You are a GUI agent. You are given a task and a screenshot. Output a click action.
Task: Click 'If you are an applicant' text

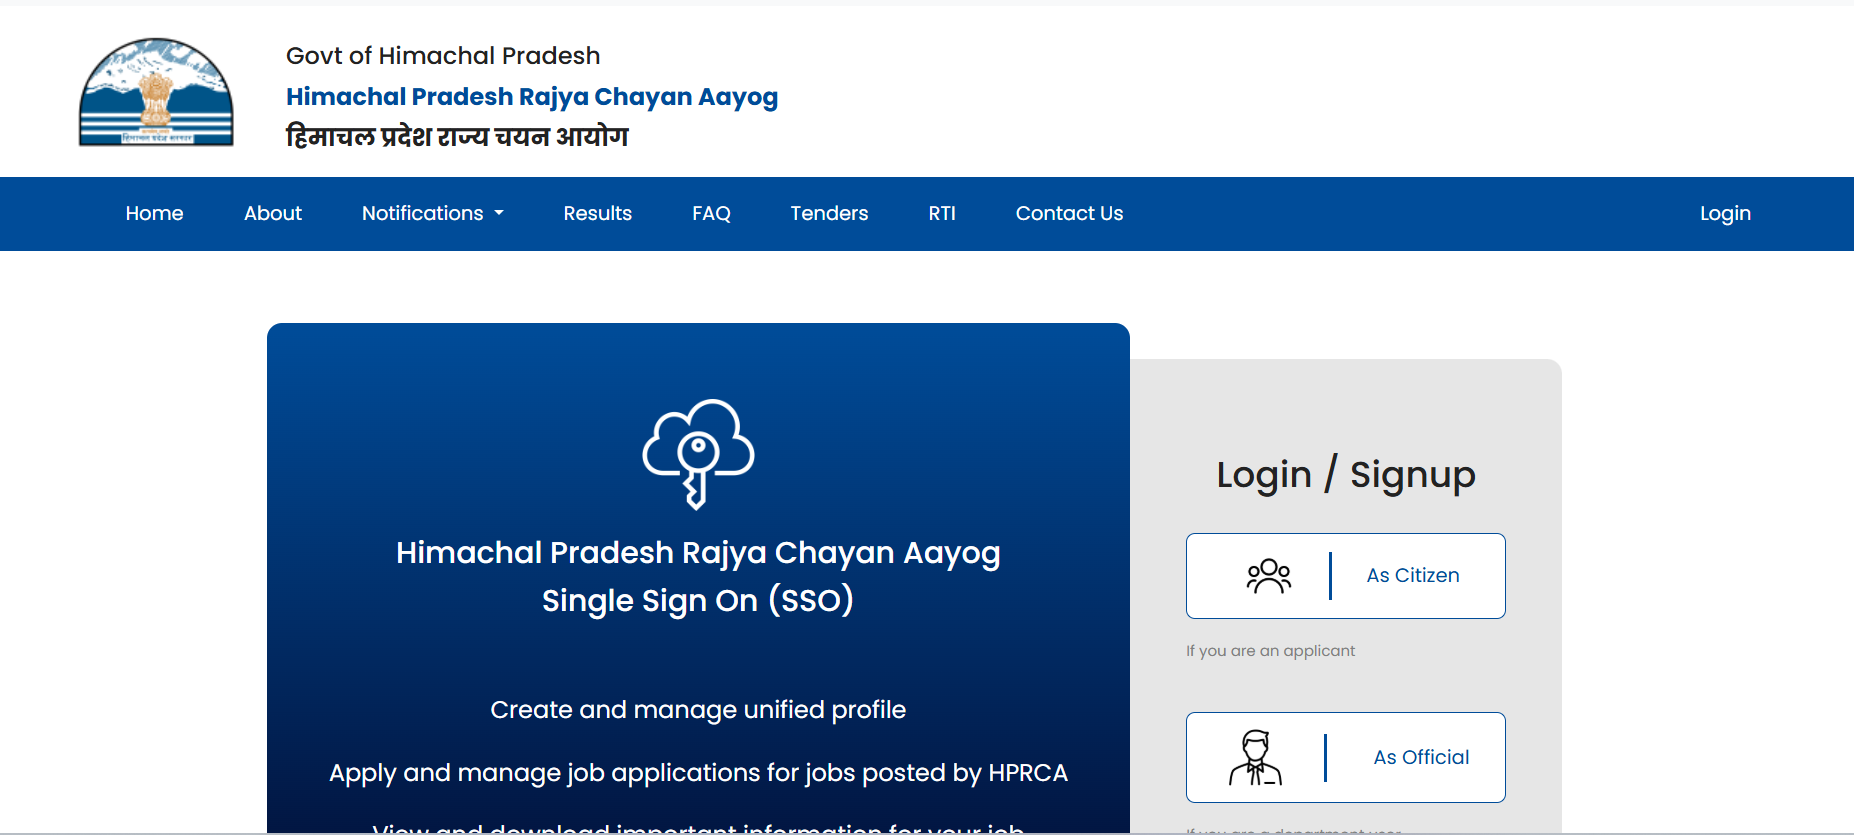pos(1270,651)
